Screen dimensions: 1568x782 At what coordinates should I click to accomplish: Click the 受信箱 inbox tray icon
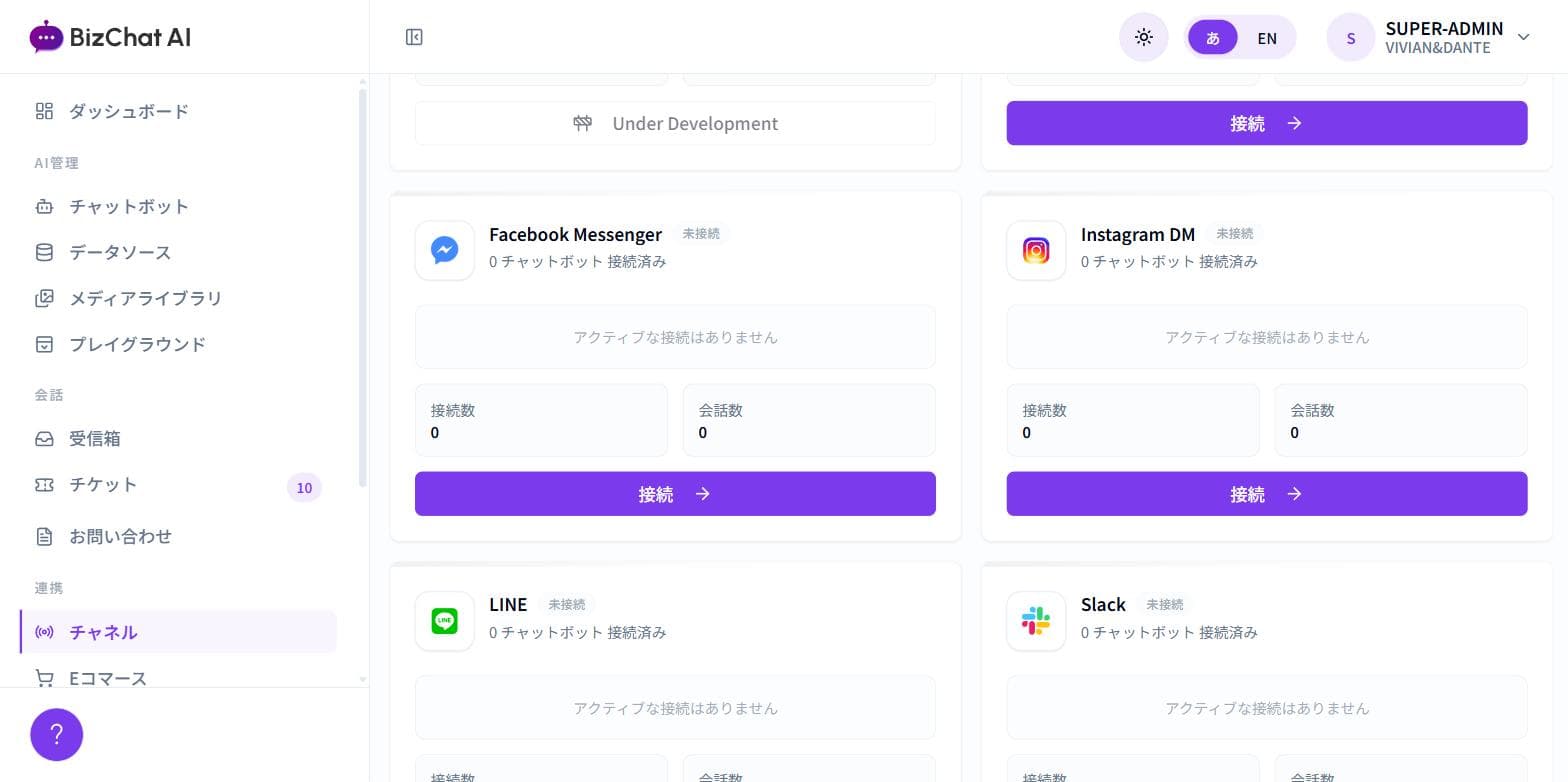pos(44,438)
